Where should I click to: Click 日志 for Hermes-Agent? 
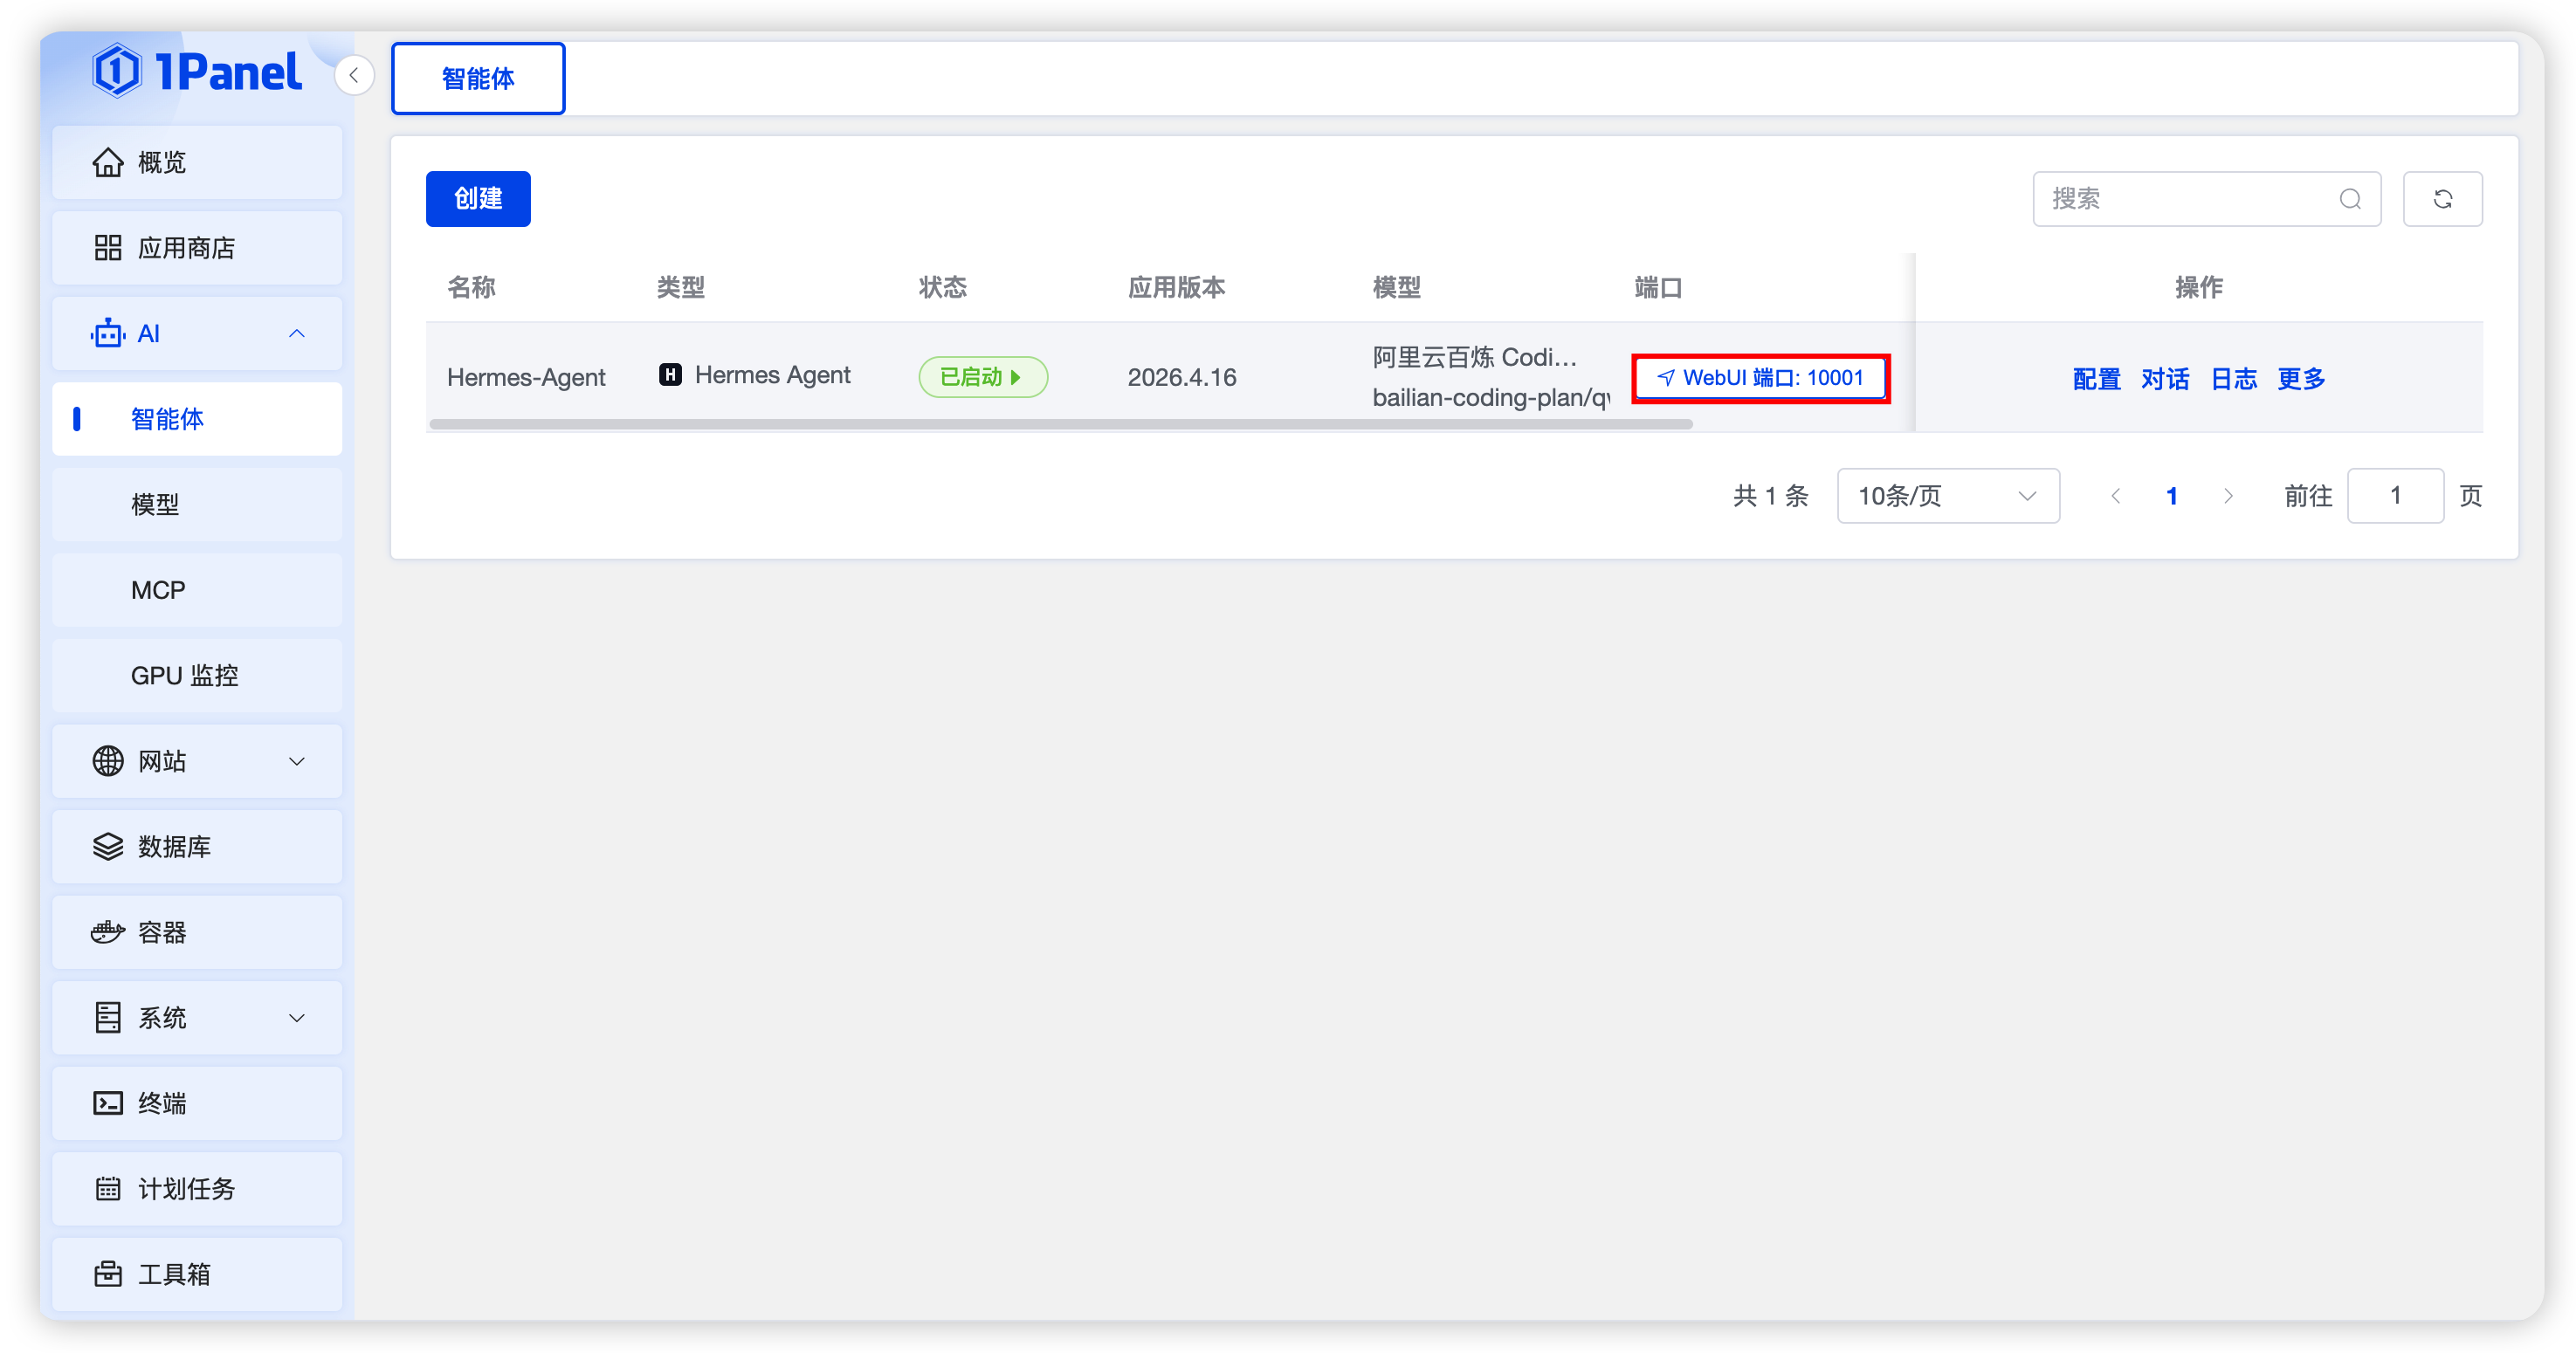pyautogui.click(x=2233, y=378)
